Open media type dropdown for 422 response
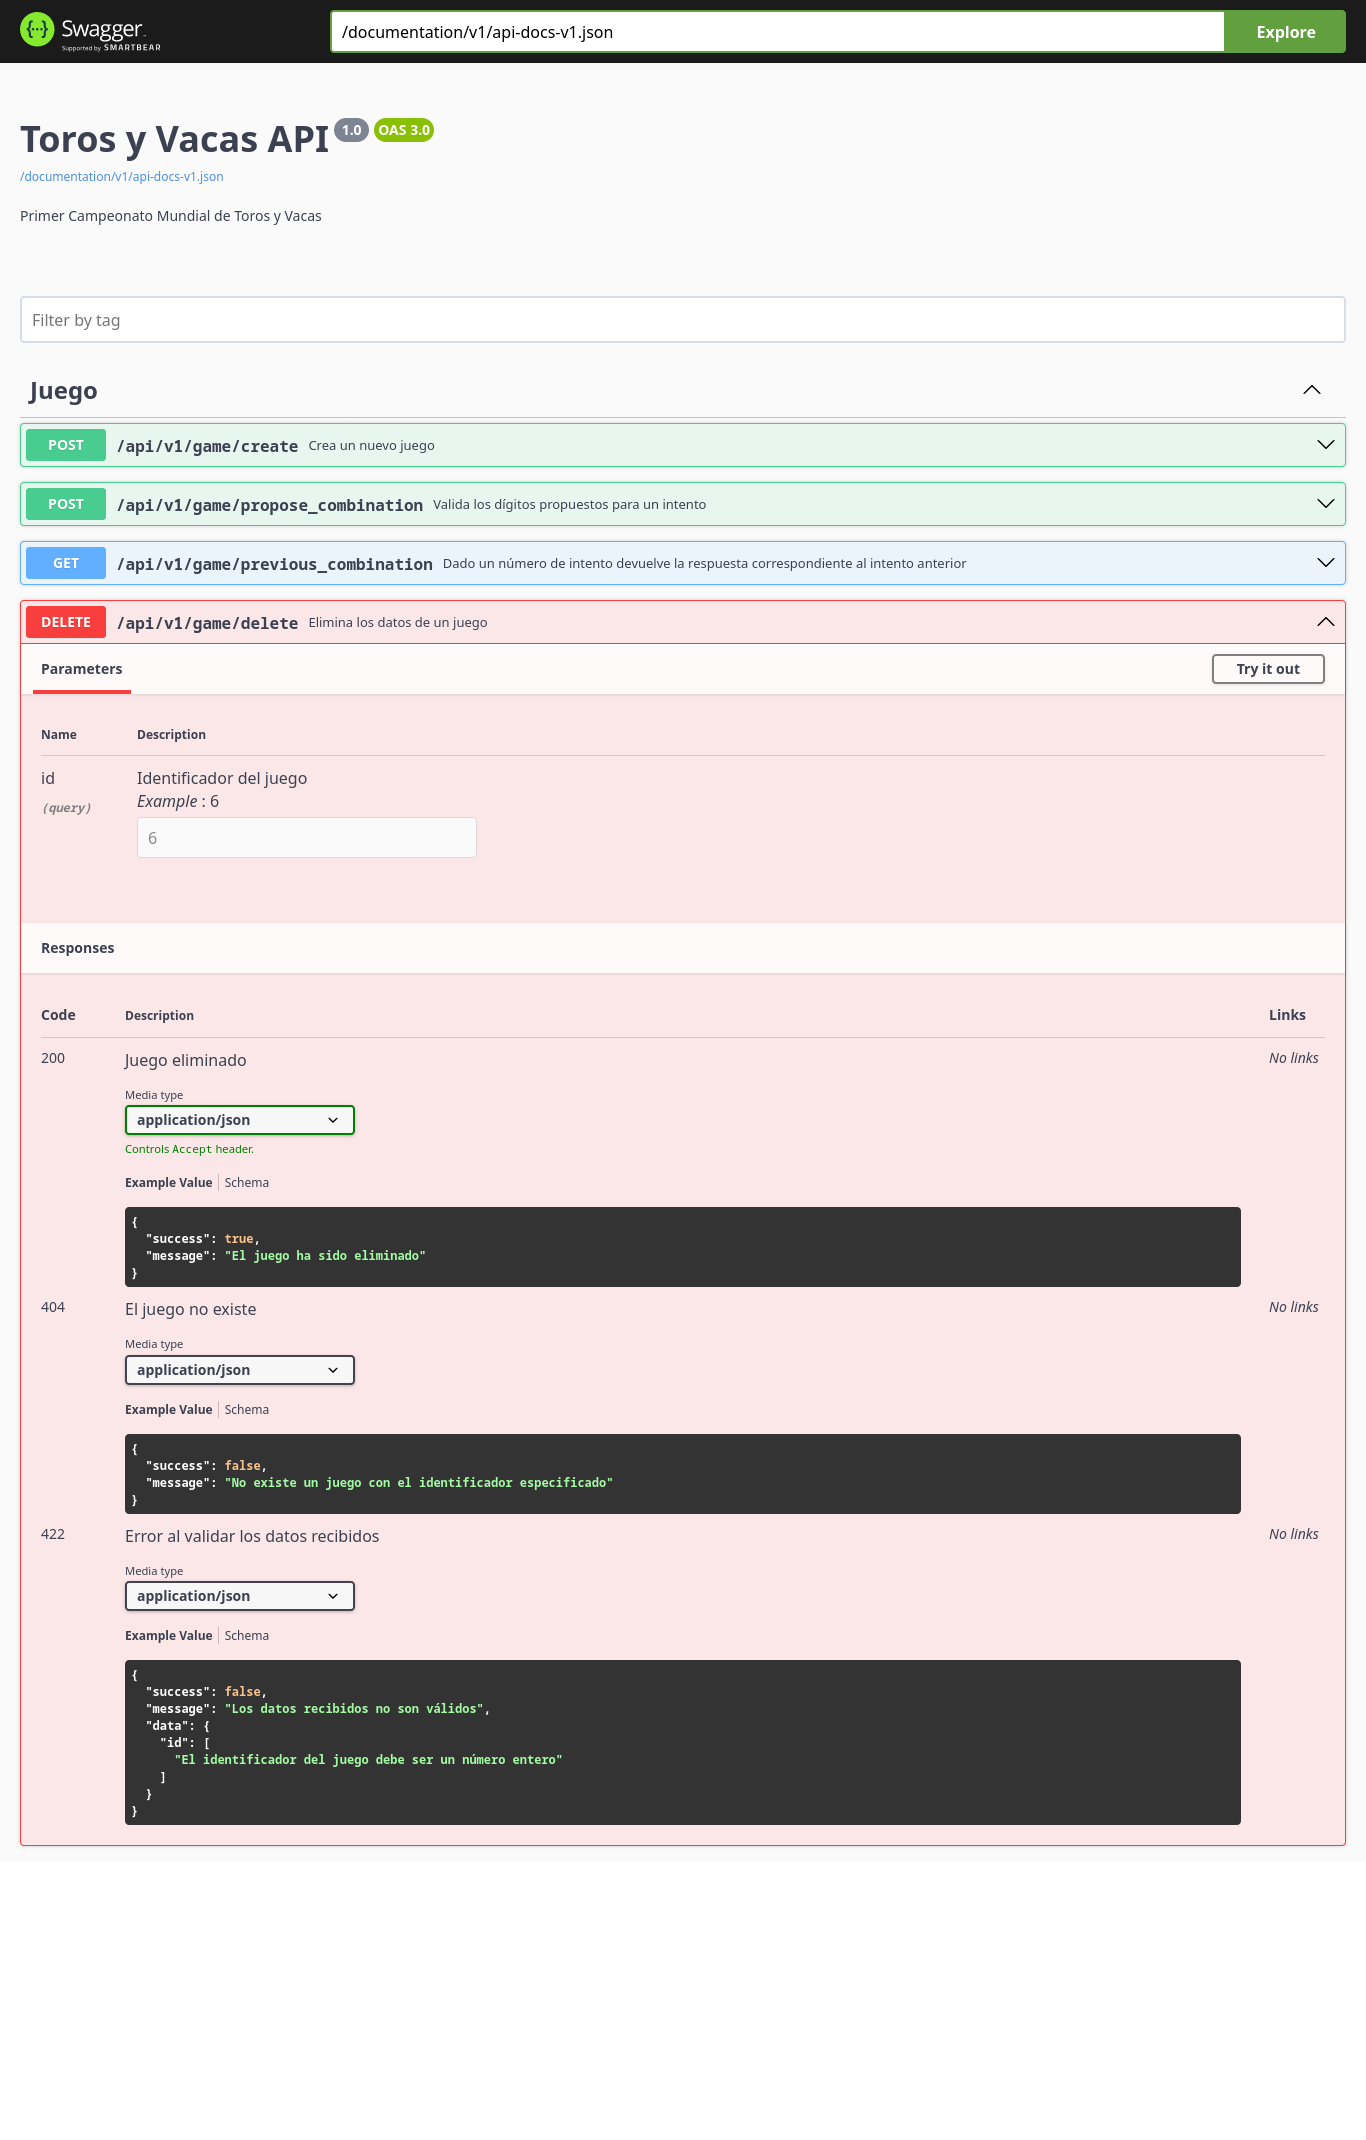The width and height of the screenshot is (1366, 2140). 239,1596
